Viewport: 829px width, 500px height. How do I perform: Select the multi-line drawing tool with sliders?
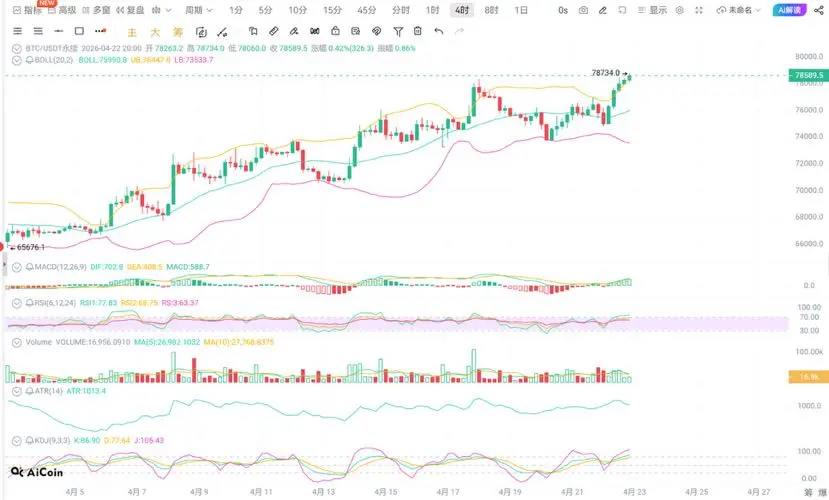(17, 31)
